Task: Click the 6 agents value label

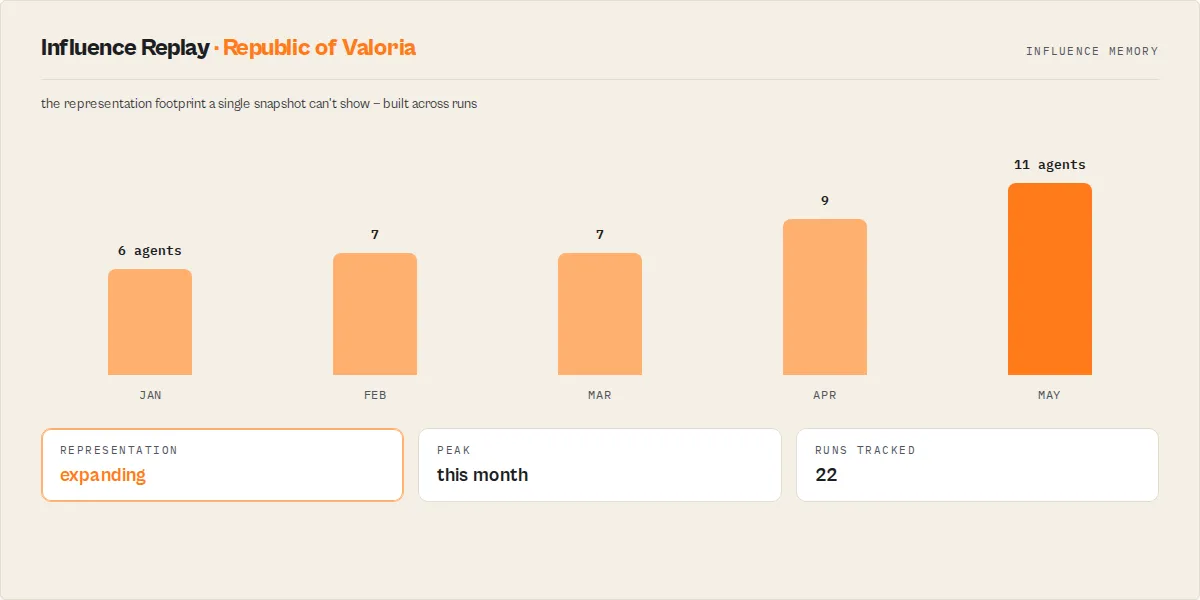Action: [150, 251]
